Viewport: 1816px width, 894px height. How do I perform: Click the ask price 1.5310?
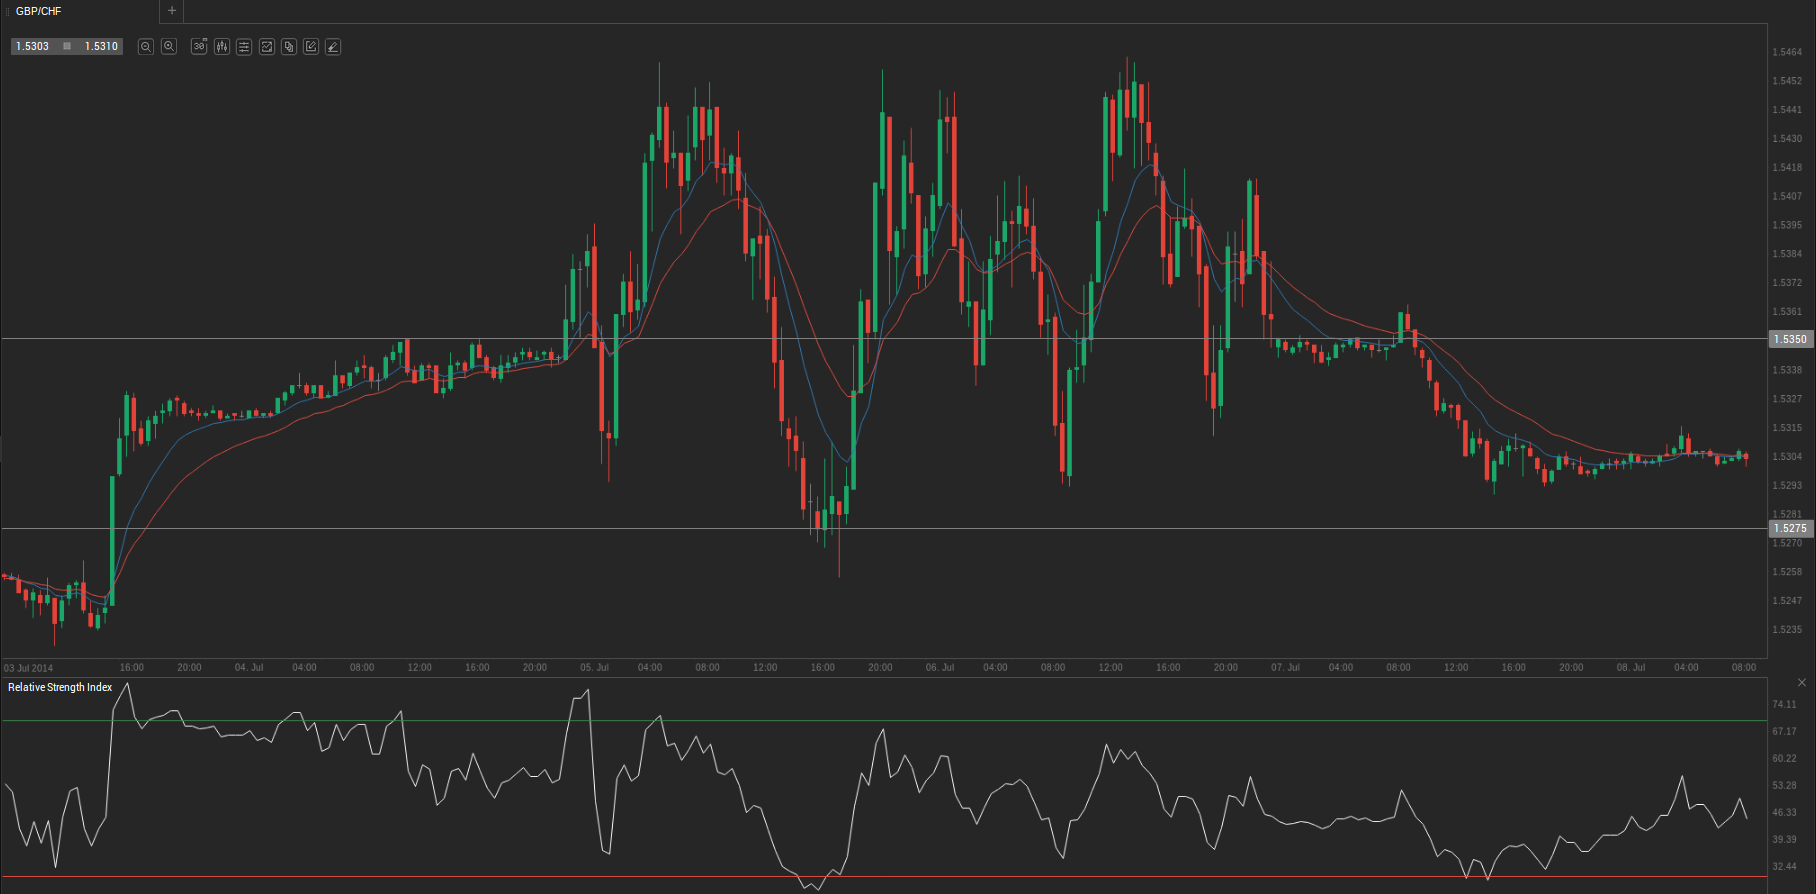(x=101, y=47)
